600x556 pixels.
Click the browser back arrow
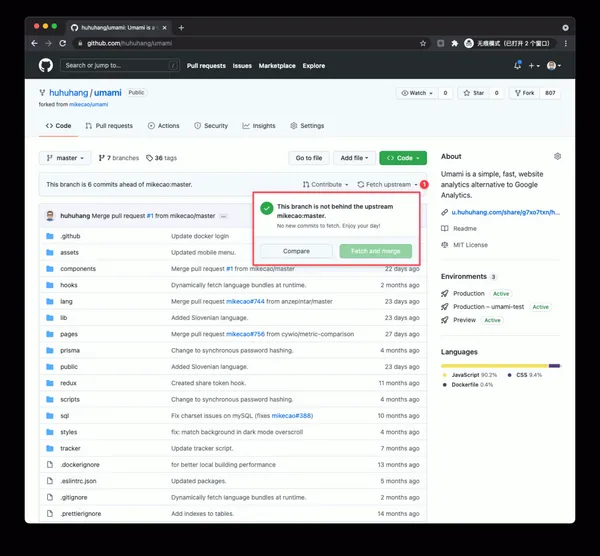[34, 43]
